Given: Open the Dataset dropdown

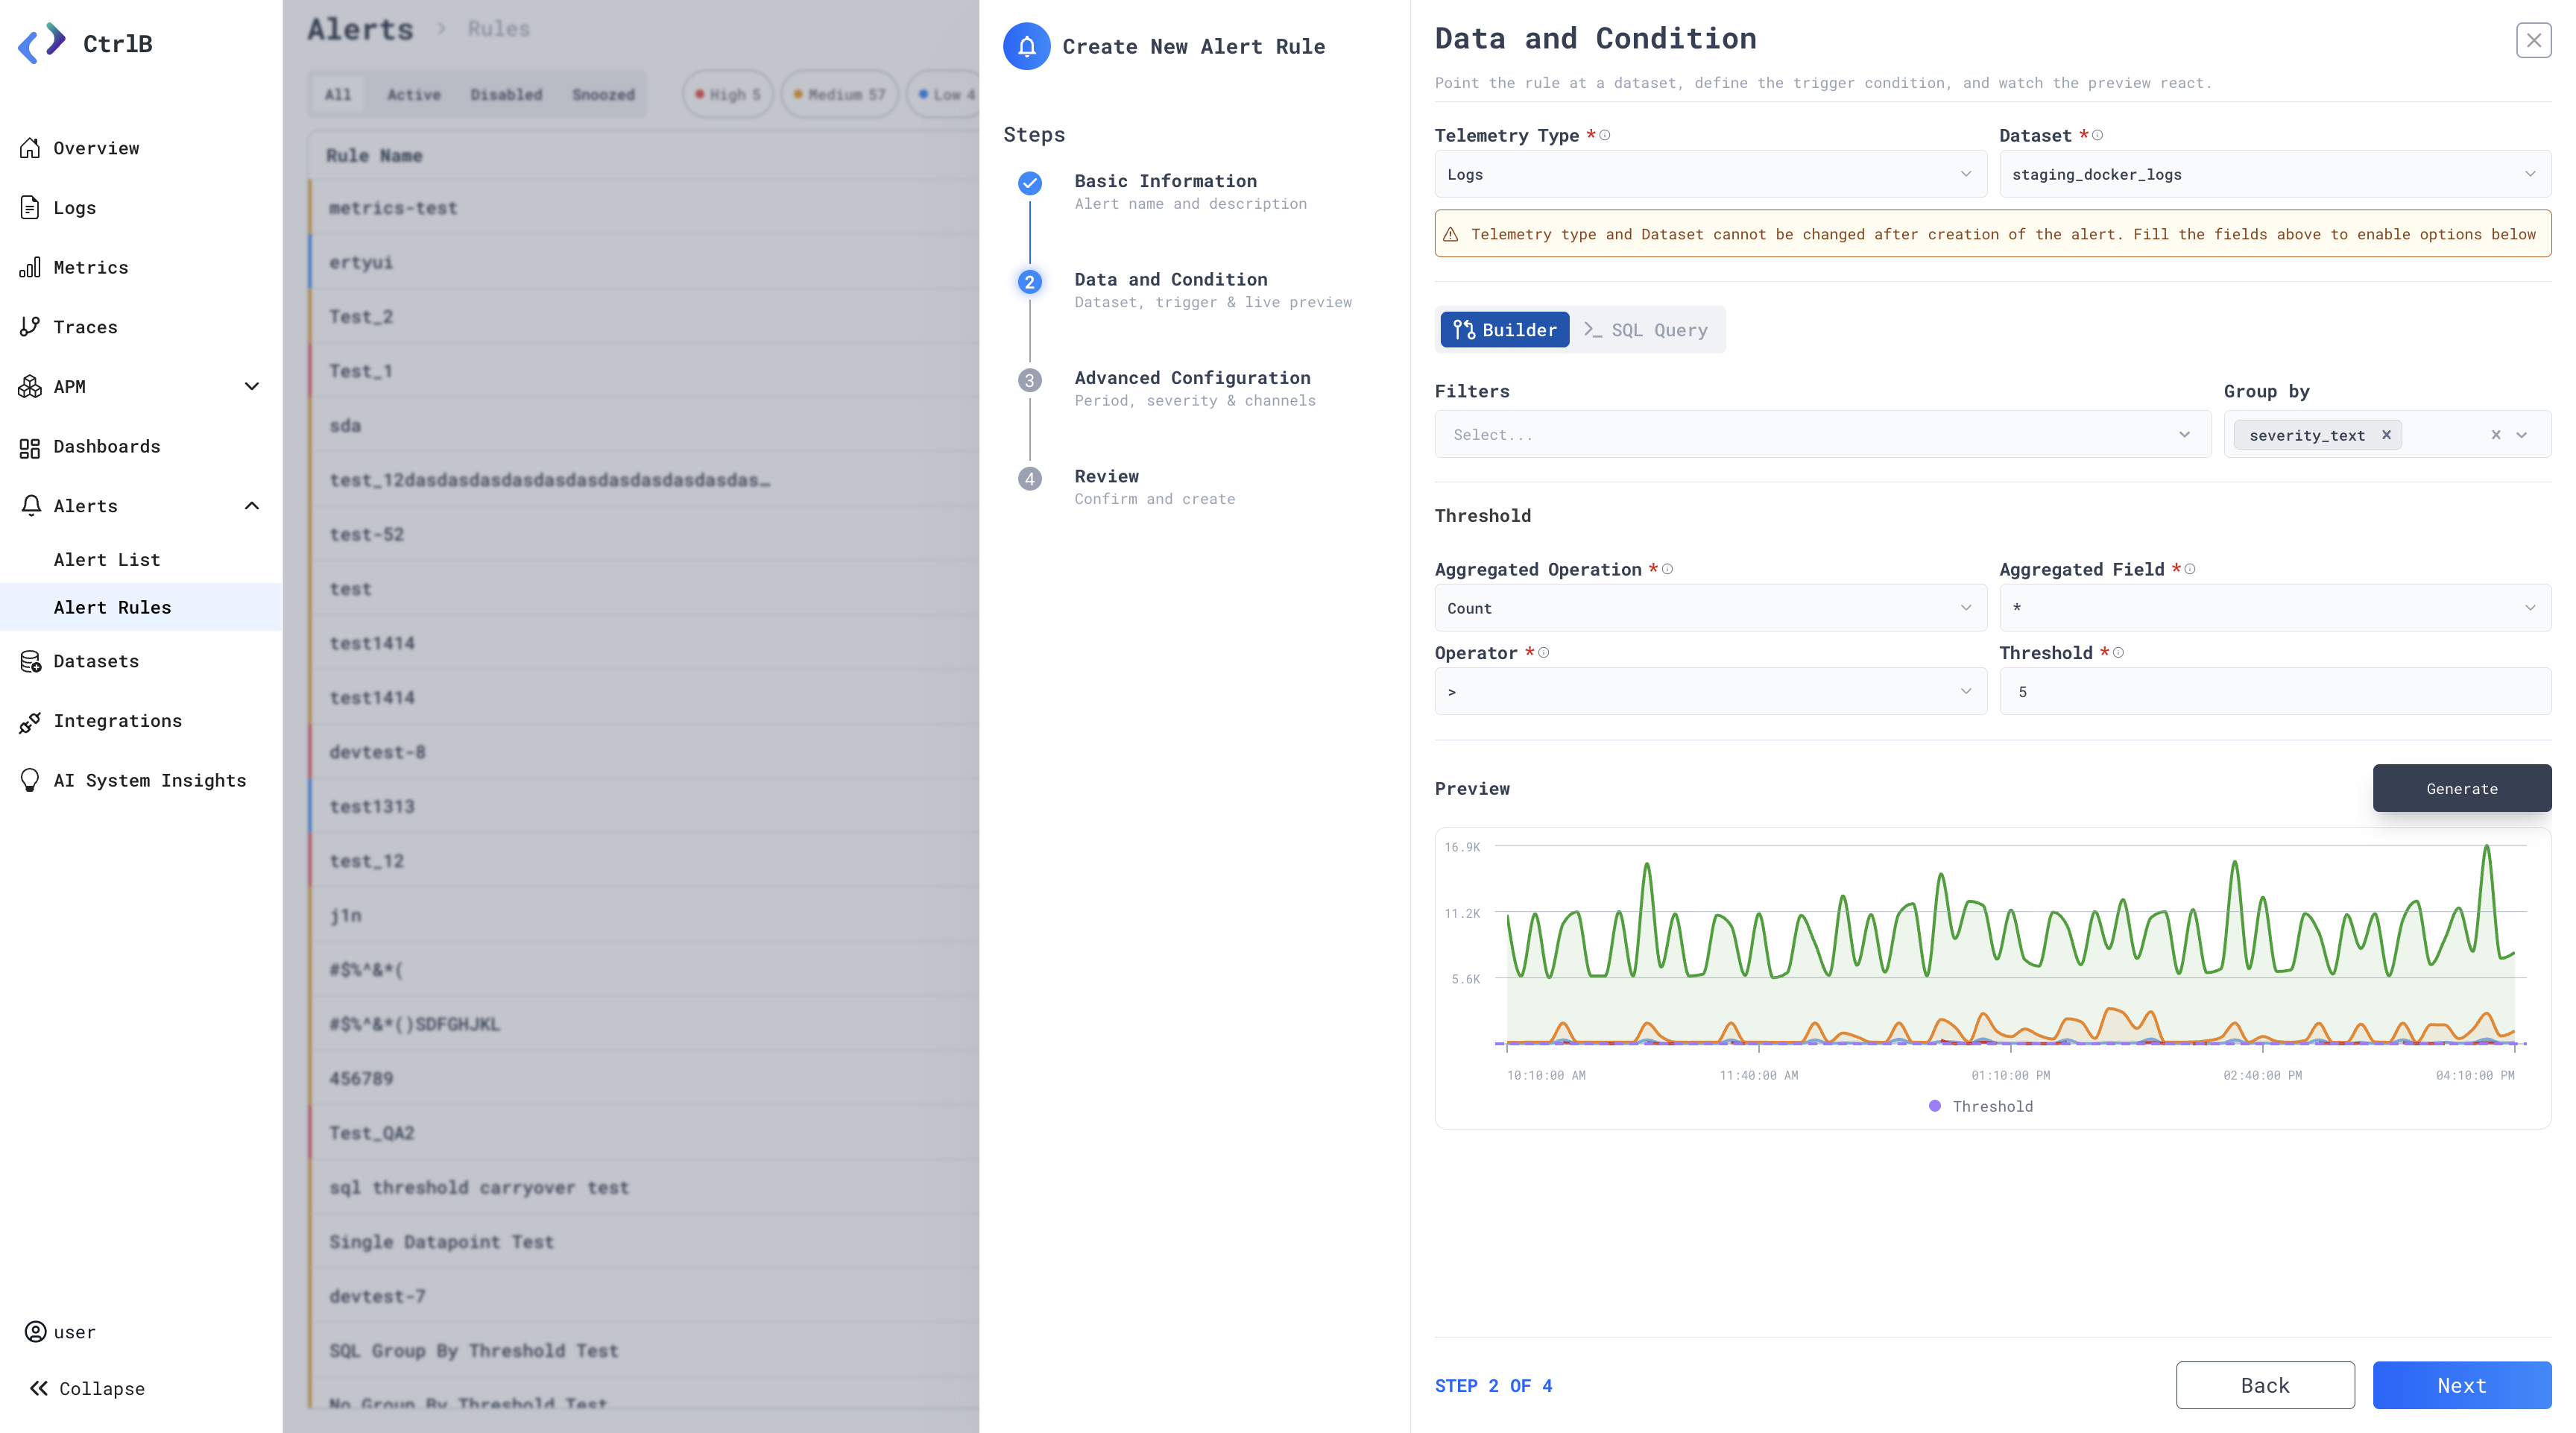Looking at the screenshot, I should click(2275, 174).
